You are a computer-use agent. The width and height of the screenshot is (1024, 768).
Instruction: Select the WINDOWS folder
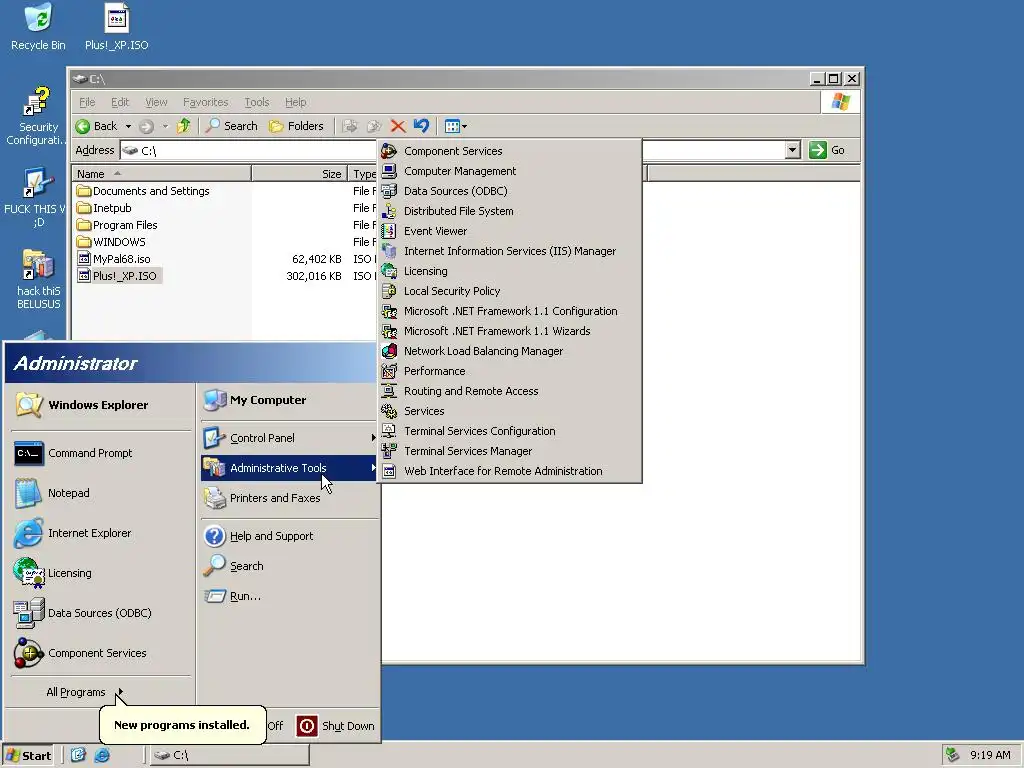(111, 242)
